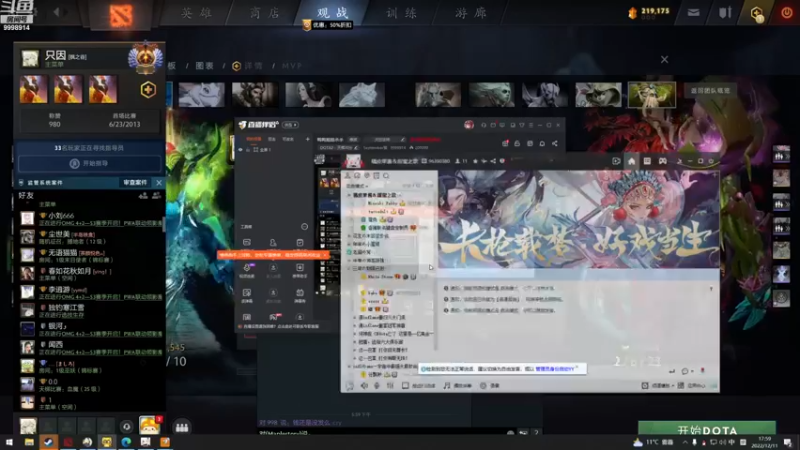Click the orange chat avatar with red notification badge

point(149,425)
